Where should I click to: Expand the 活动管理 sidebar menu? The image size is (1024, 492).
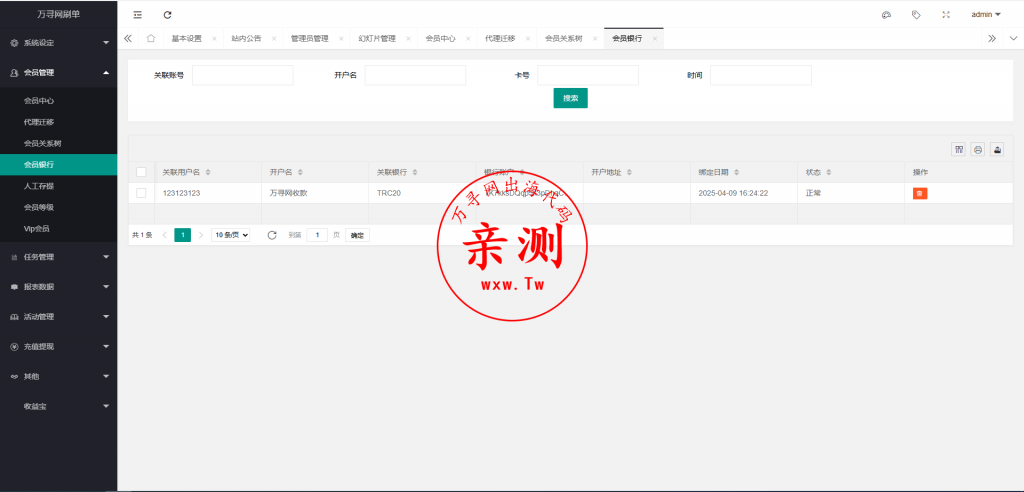coord(59,317)
